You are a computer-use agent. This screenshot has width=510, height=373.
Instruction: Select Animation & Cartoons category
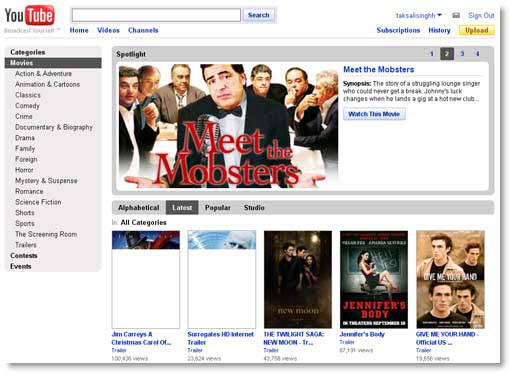point(47,84)
